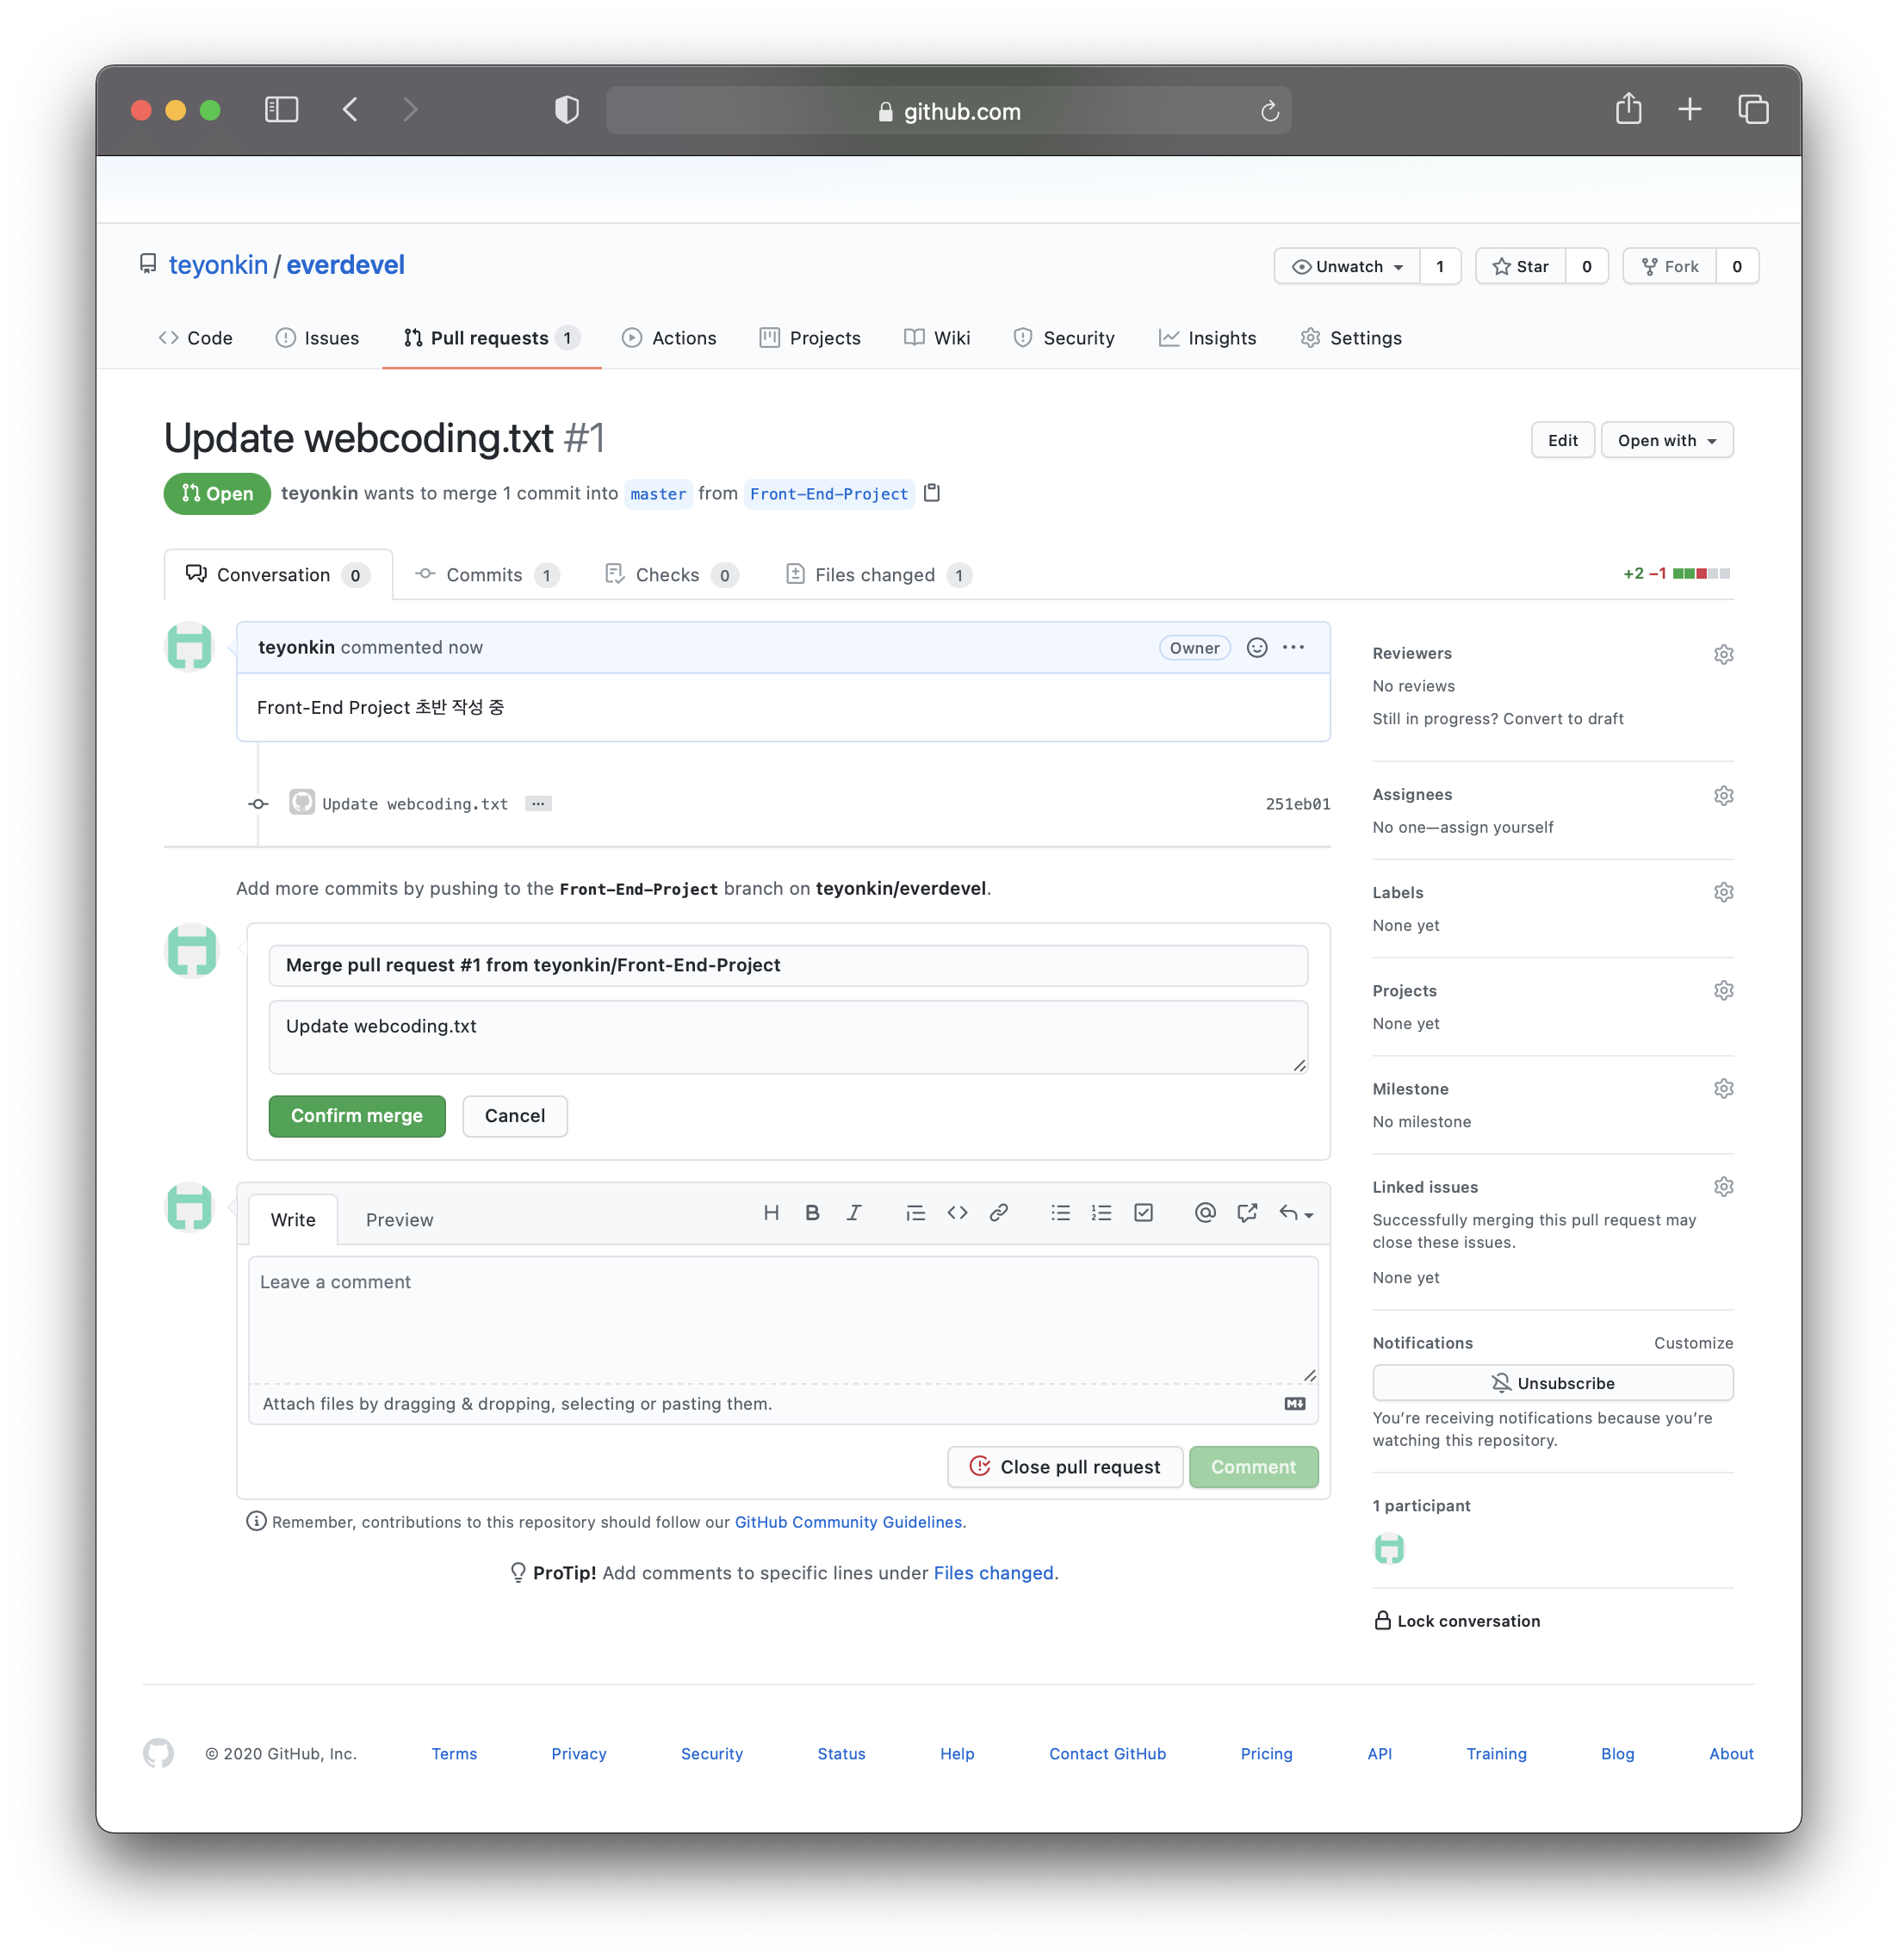This screenshot has height=1960, width=1898.
Task: Apply bold with the B icon
Action: click(812, 1212)
